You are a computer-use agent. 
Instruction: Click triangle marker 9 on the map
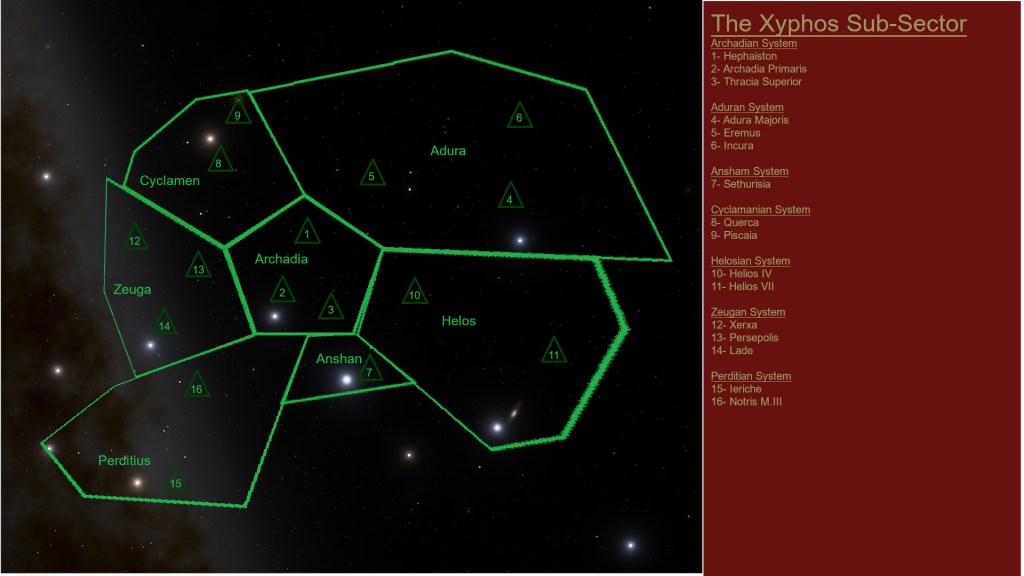(237, 113)
